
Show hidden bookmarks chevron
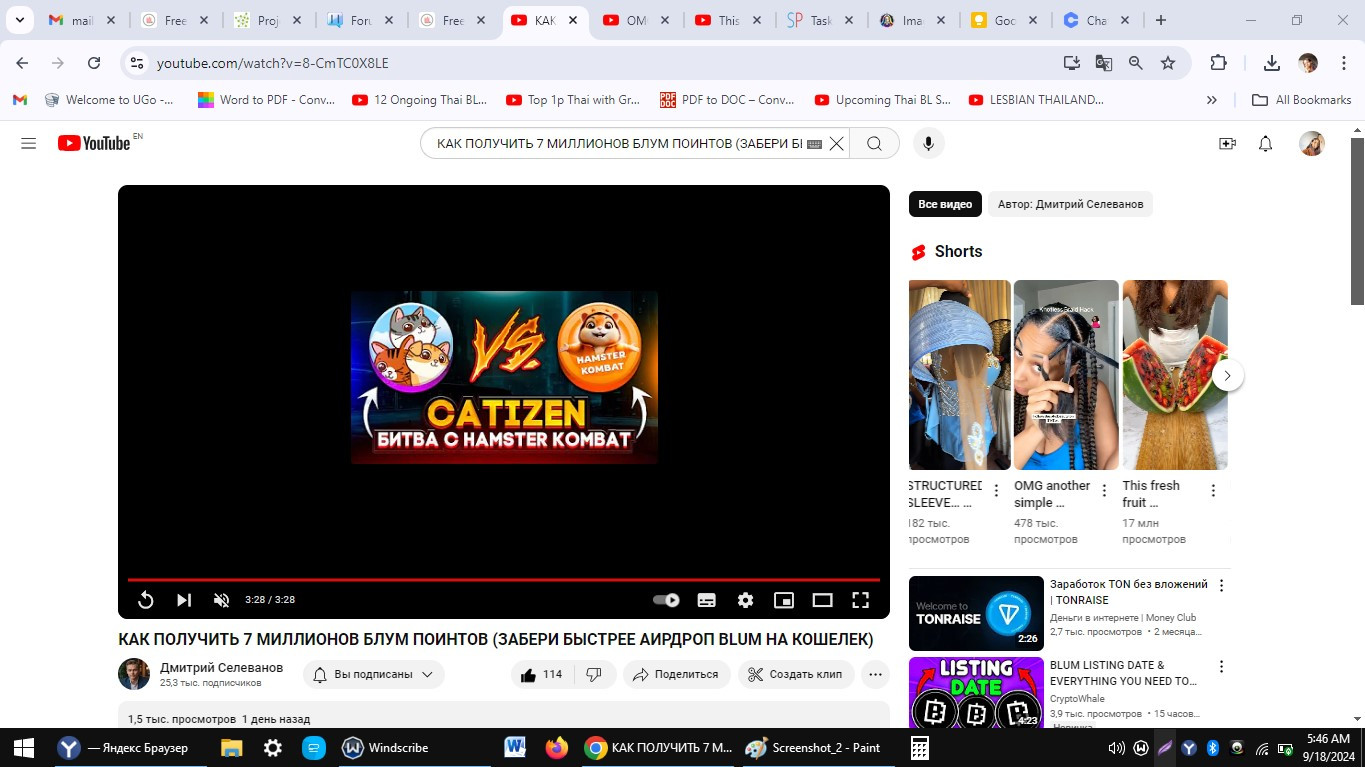pos(1212,100)
